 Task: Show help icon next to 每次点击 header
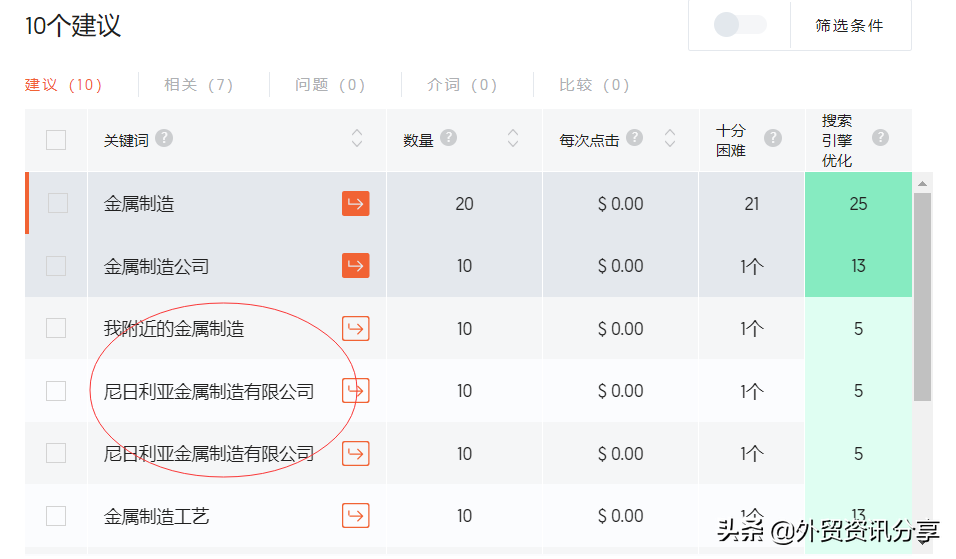click(x=635, y=138)
